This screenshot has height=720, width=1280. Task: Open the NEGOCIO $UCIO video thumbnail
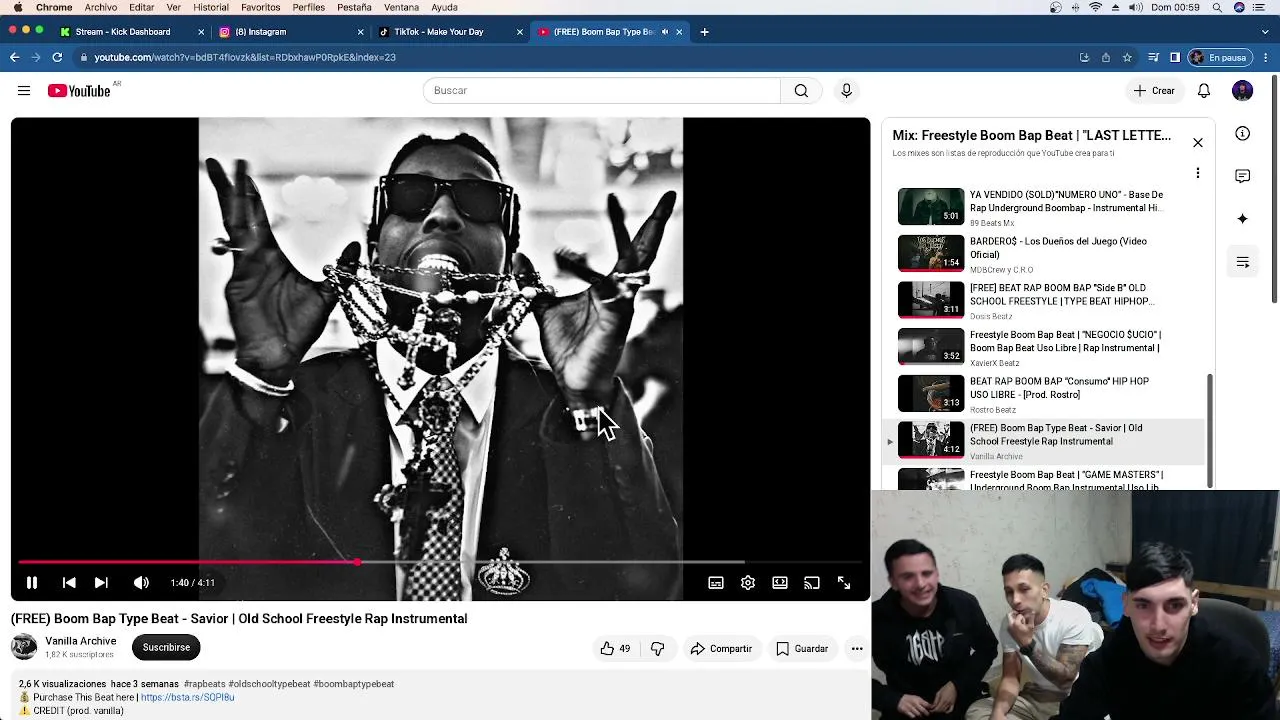tap(931, 347)
